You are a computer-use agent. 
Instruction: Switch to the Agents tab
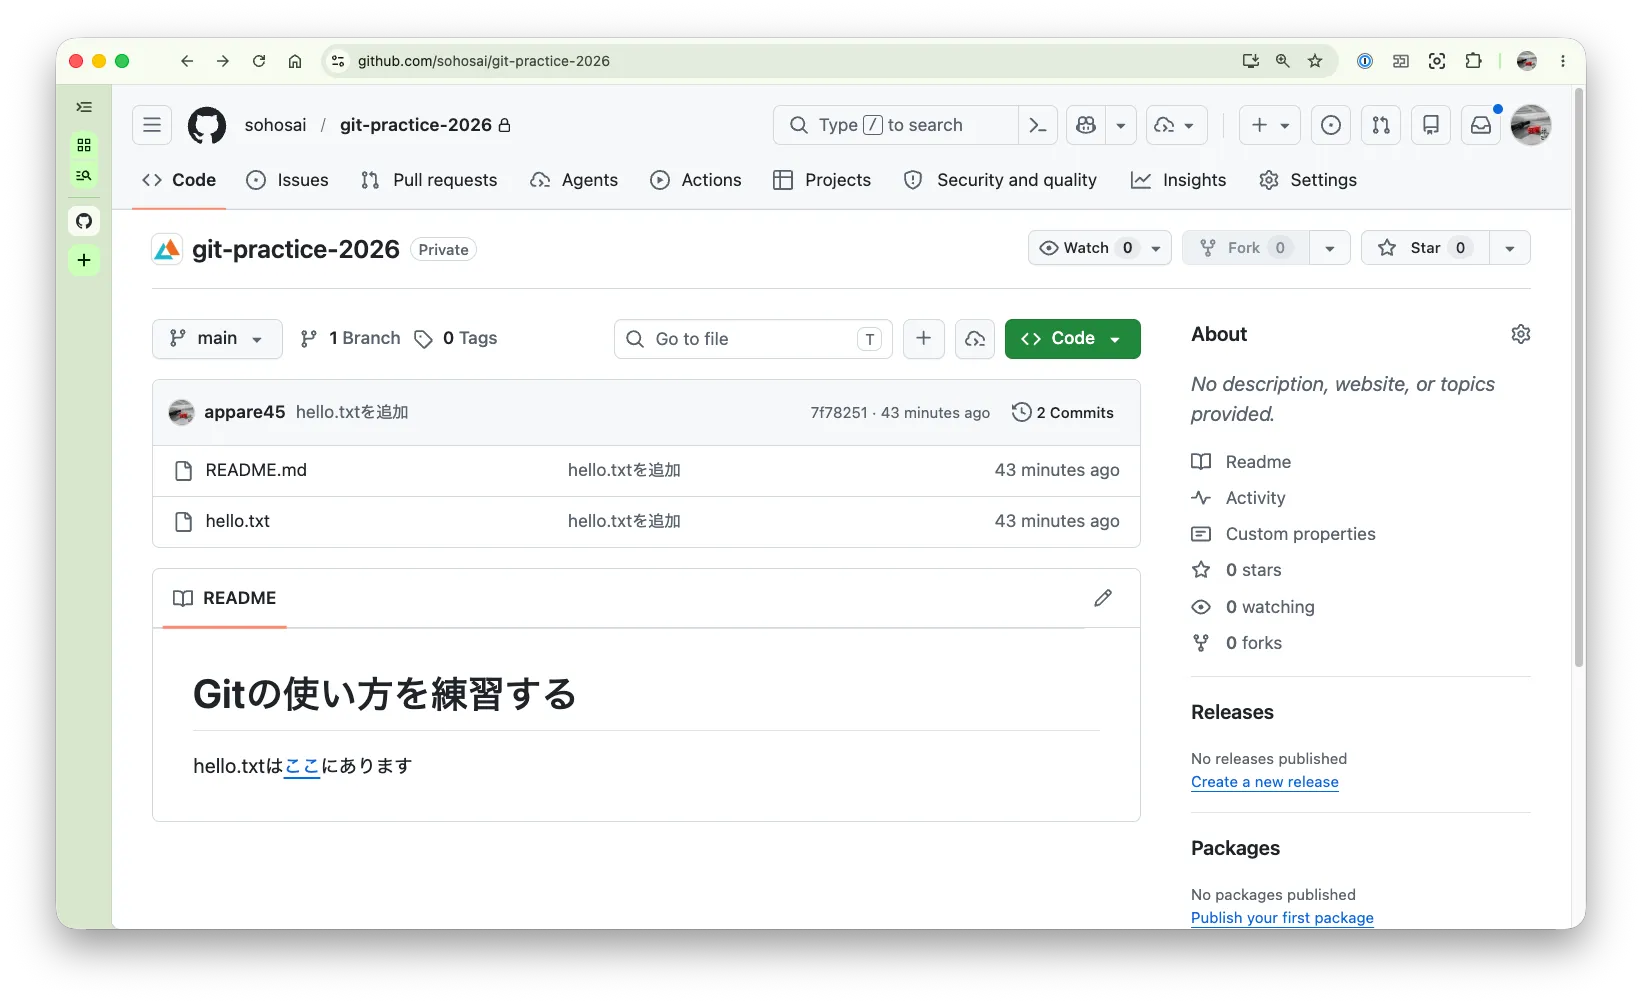(574, 180)
